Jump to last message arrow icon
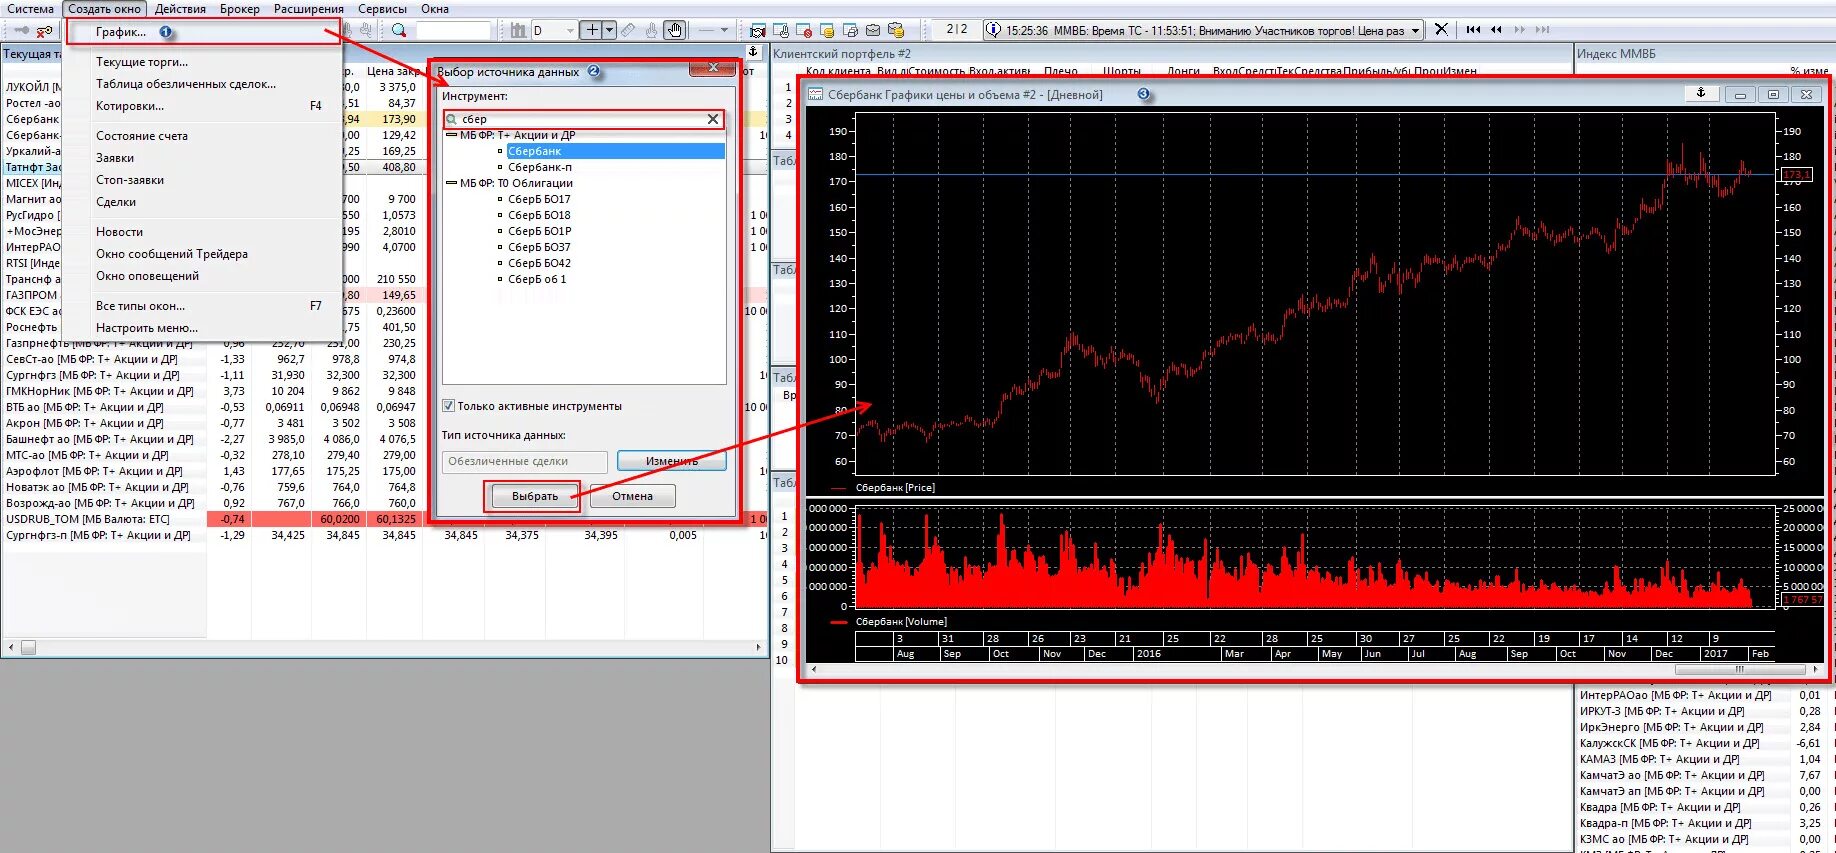 point(1543,30)
